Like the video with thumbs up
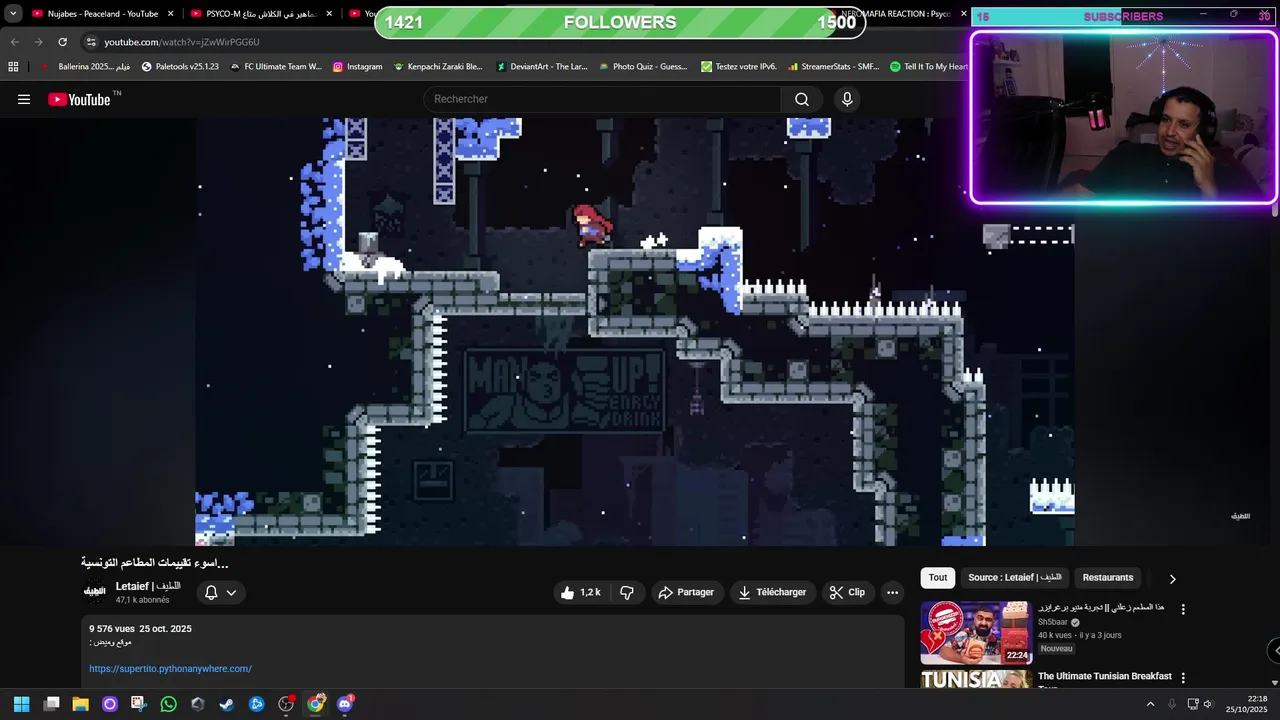The height and width of the screenshot is (720, 1280). pos(580,592)
